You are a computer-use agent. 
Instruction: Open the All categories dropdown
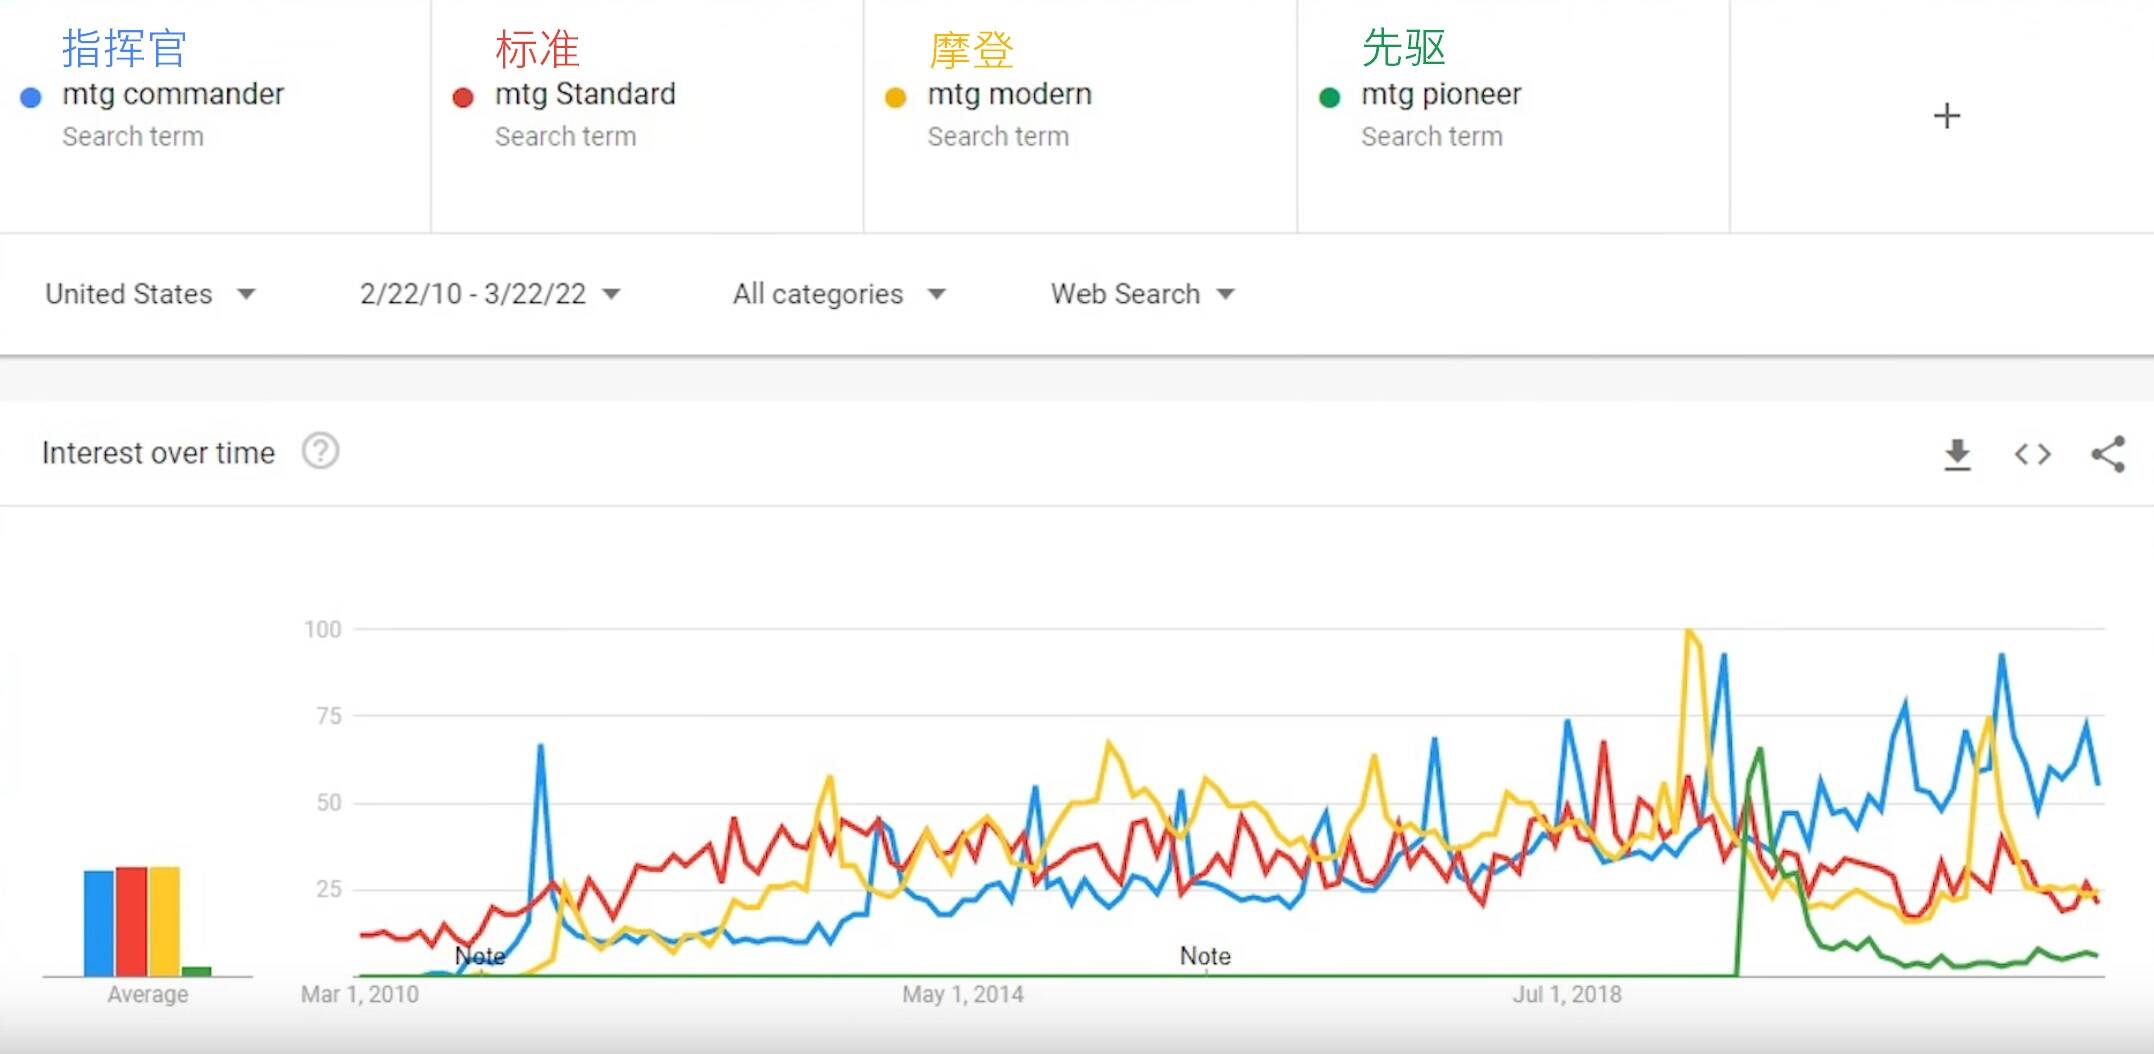click(x=838, y=294)
